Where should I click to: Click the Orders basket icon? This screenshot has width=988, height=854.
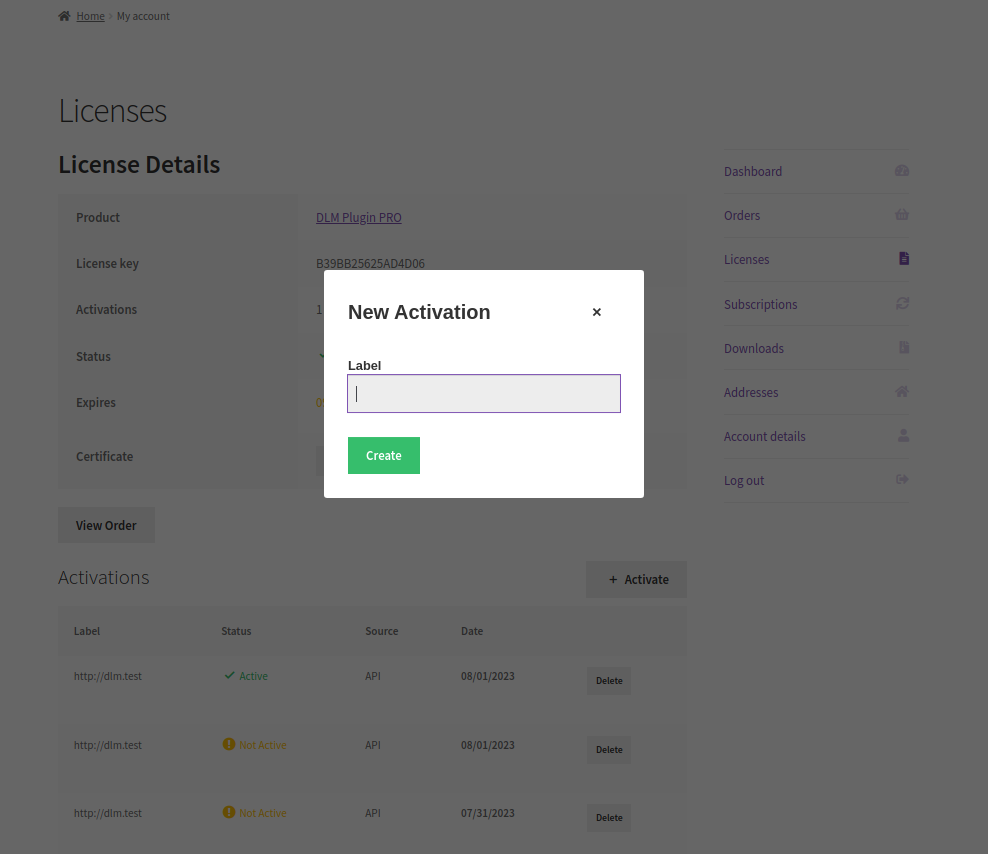pyautogui.click(x=902, y=215)
